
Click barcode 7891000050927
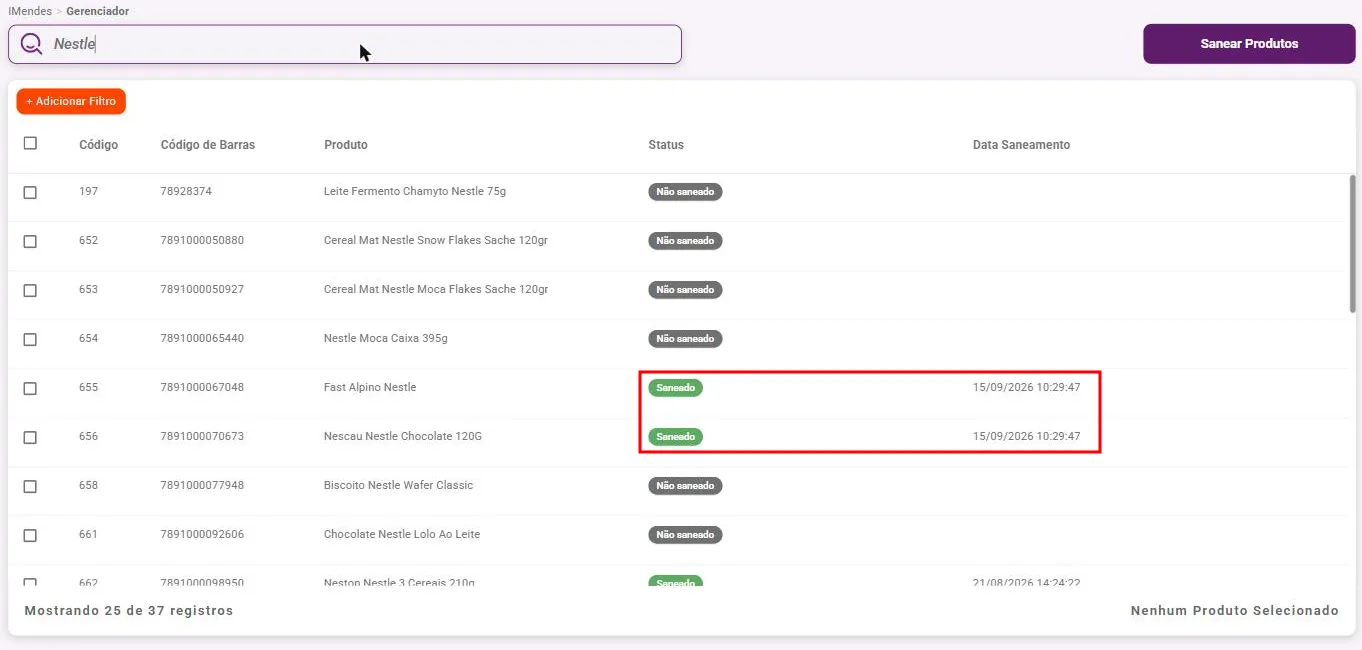point(202,289)
